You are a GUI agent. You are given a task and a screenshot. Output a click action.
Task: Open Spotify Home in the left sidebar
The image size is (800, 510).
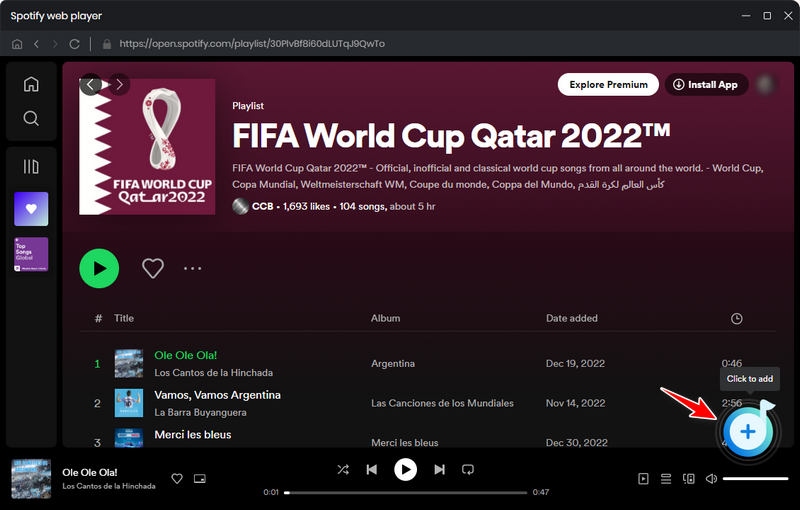click(31, 84)
